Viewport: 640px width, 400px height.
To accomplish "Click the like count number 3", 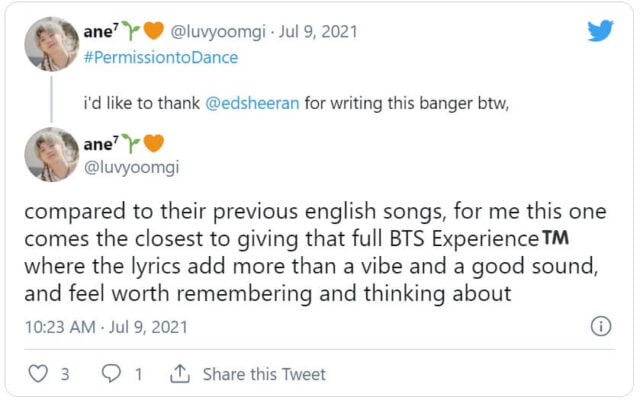I will tap(64, 374).
